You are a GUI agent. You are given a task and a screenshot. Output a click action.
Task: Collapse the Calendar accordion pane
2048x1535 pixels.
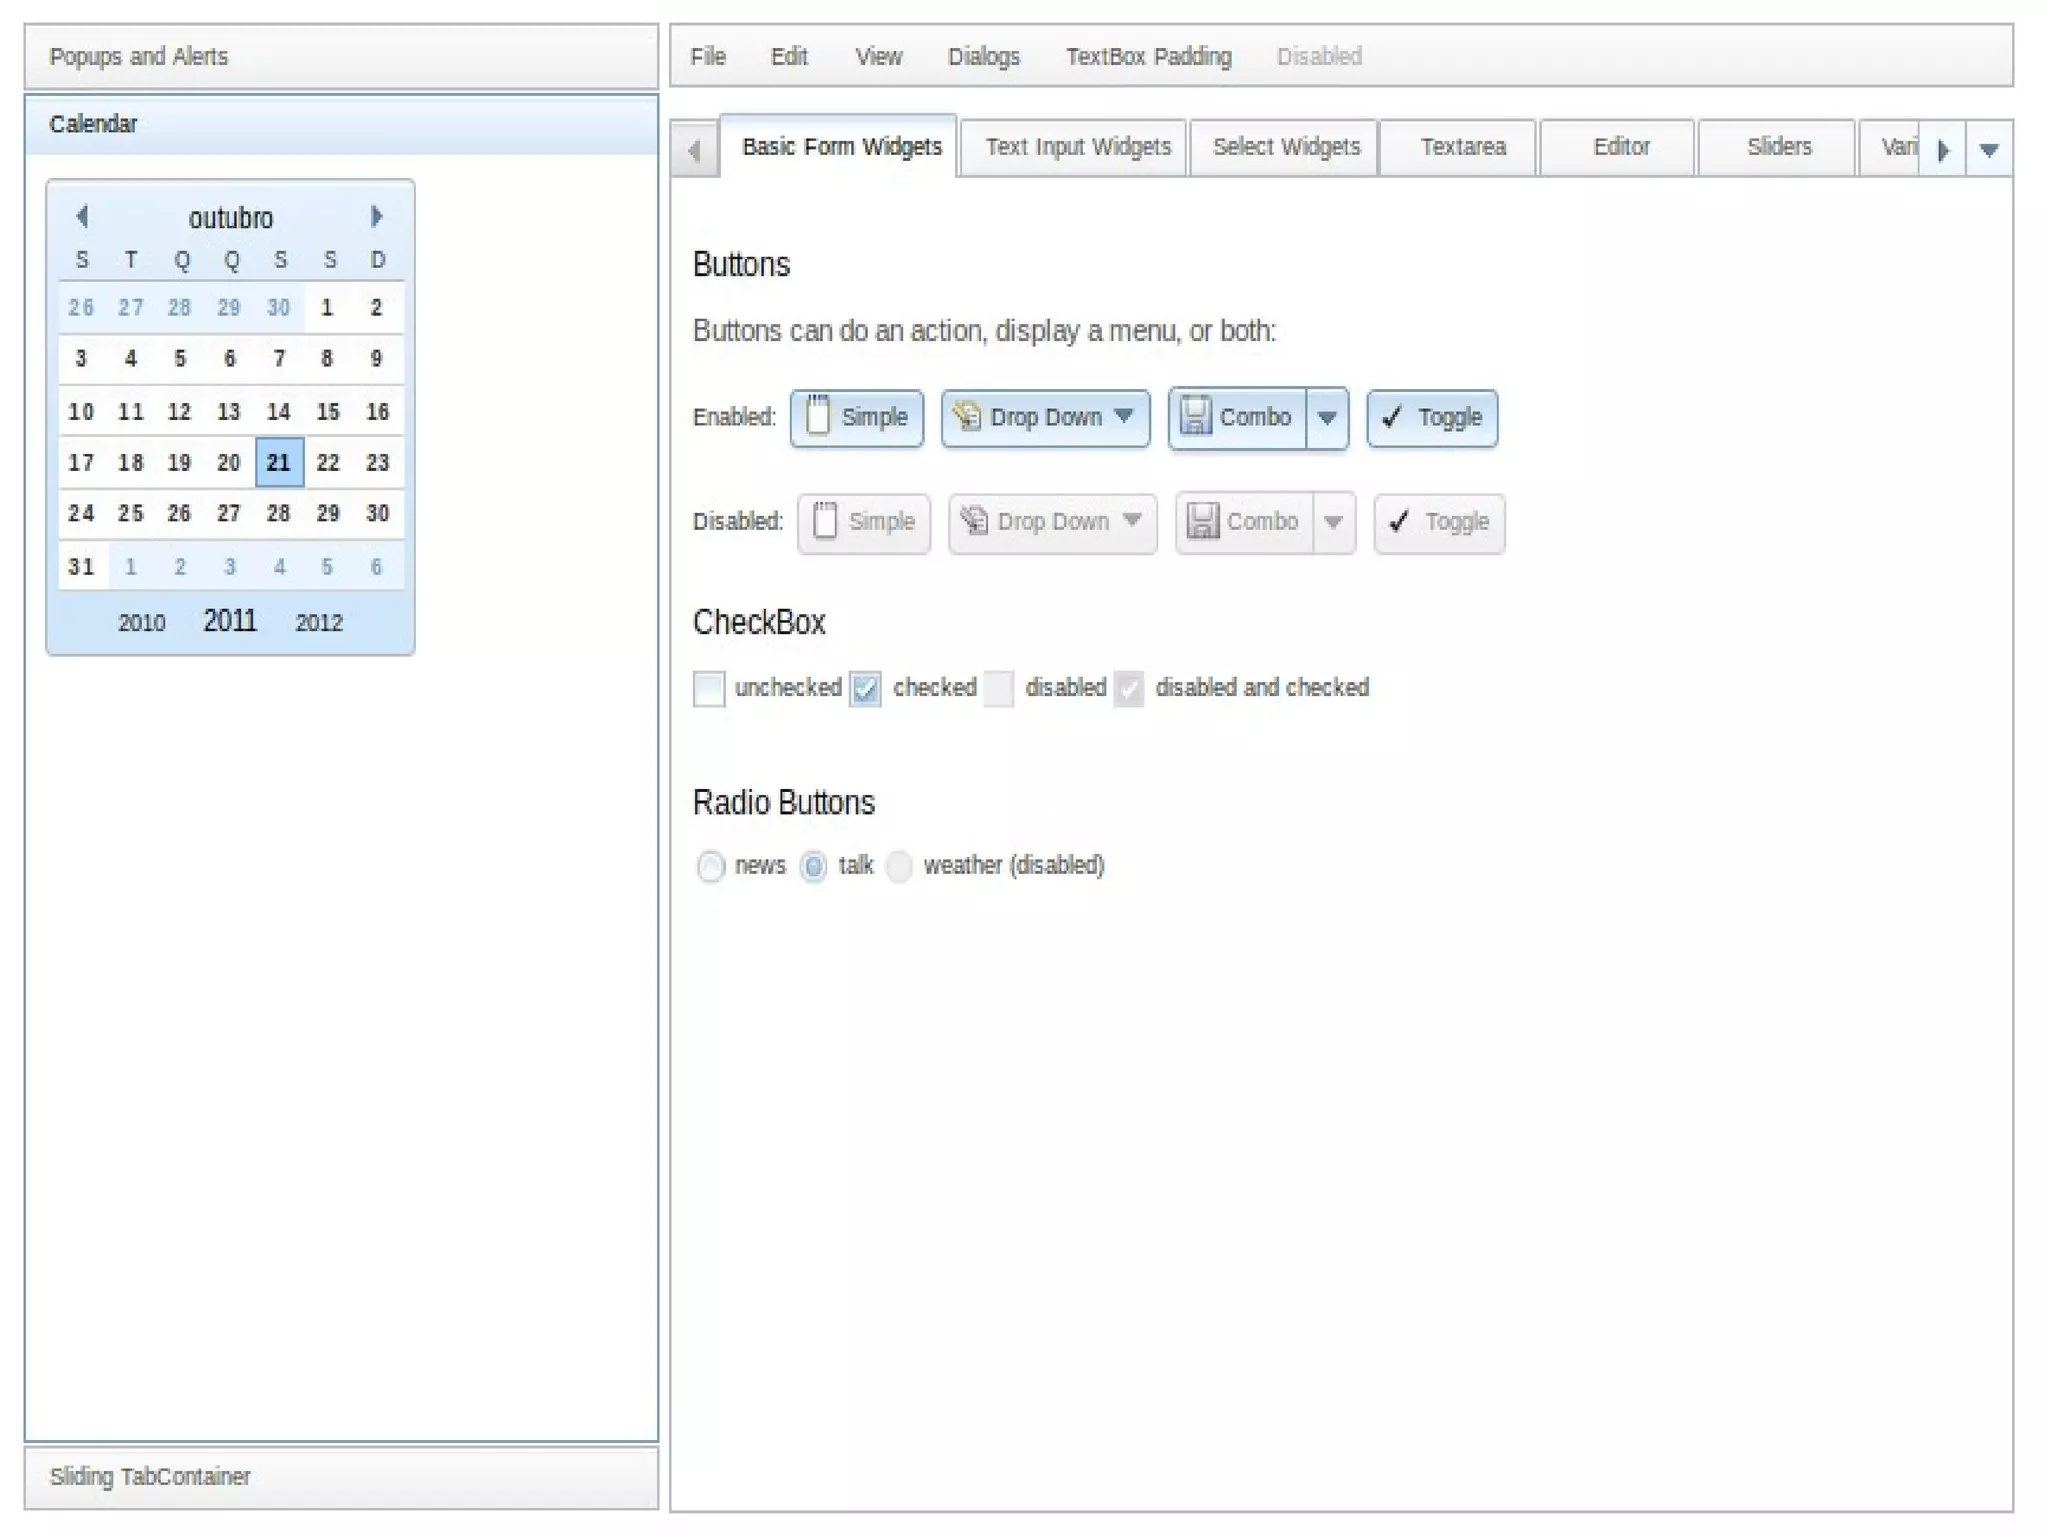point(341,124)
